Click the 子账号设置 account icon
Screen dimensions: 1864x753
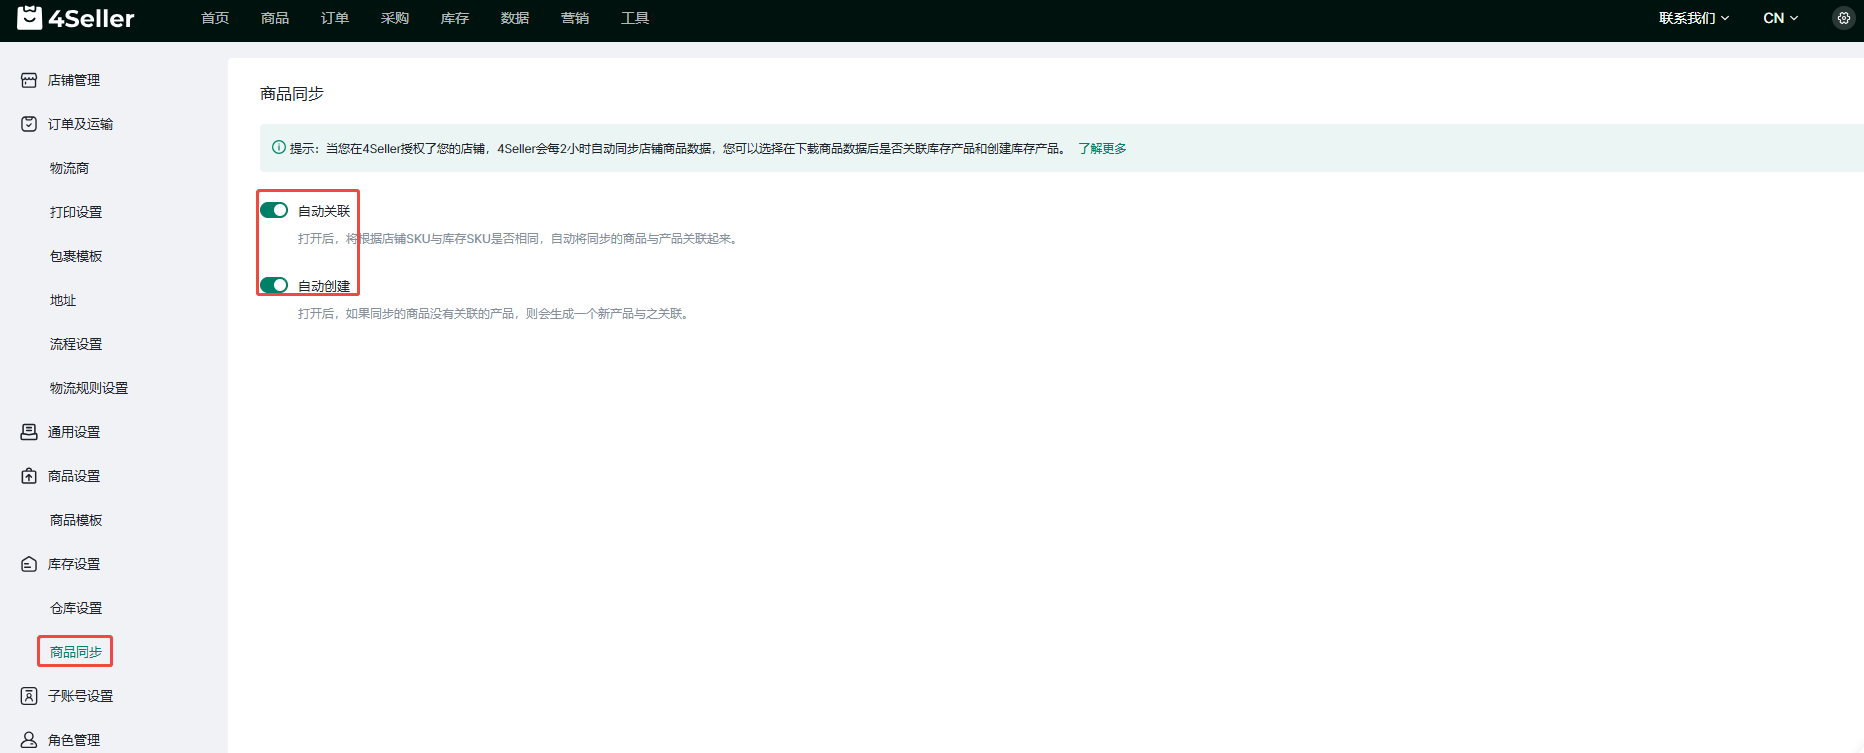[x=29, y=696]
